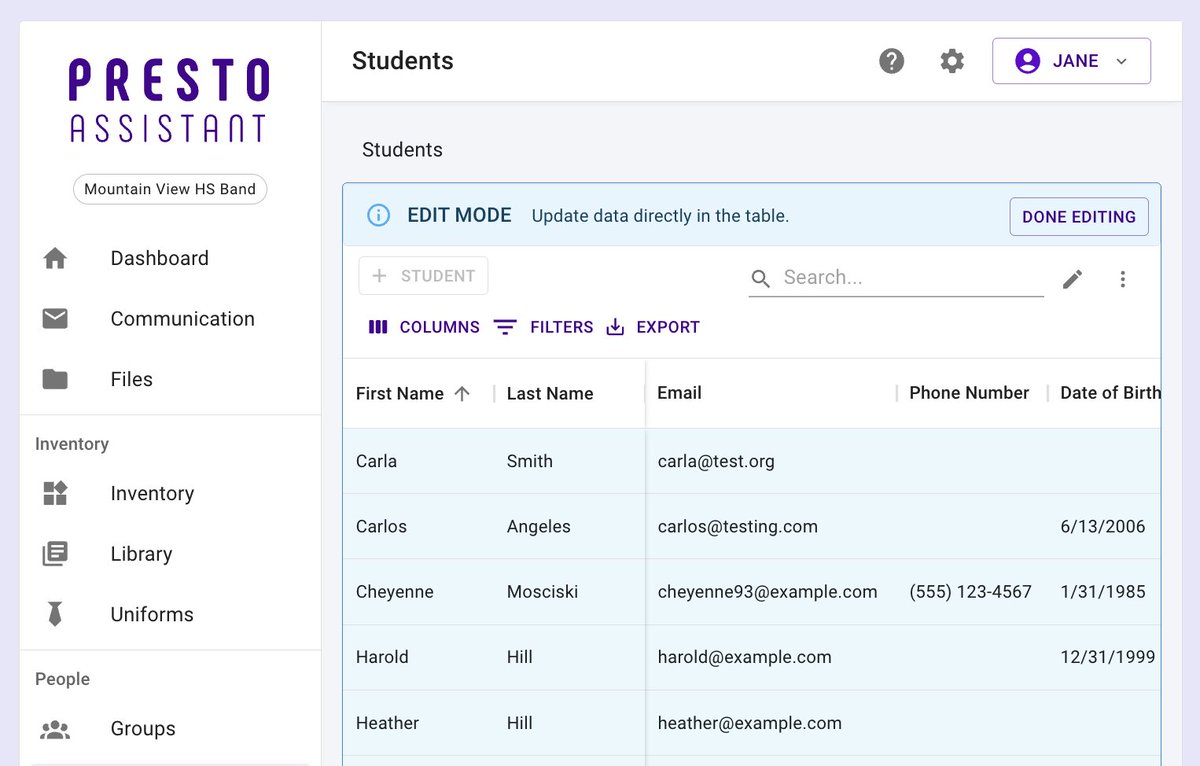Click the export download icon
Viewport: 1200px width, 766px height.
[615, 327]
